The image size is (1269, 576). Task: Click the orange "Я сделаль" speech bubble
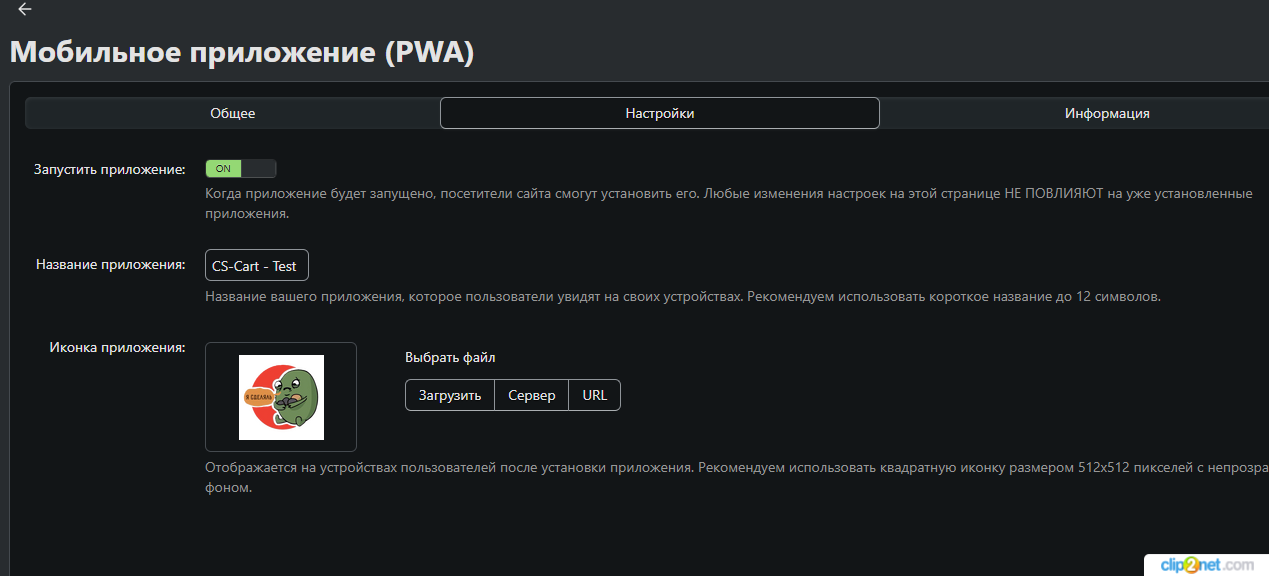tap(260, 398)
